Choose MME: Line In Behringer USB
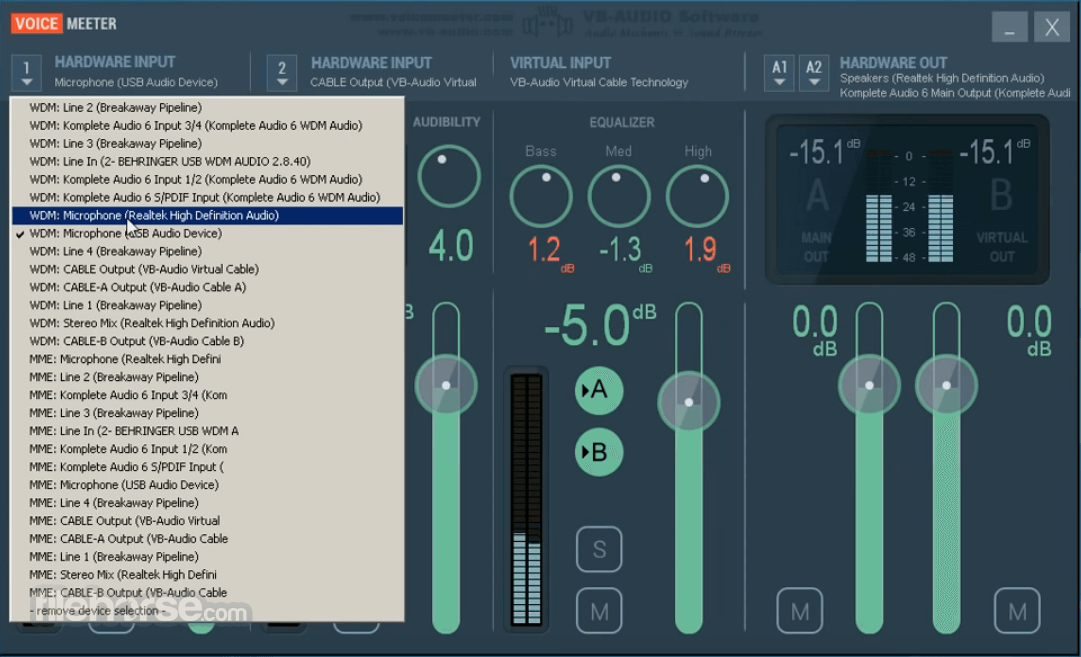Viewport: 1081px width, 657px height. [x=208, y=430]
